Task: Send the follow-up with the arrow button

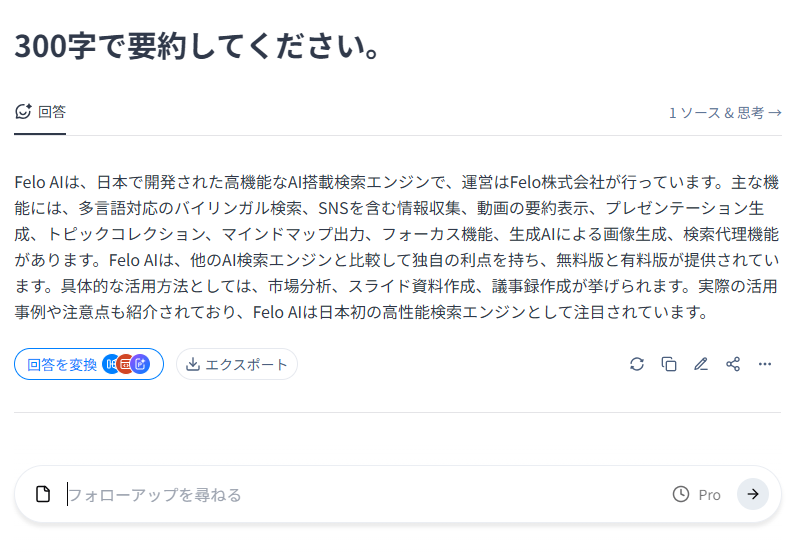Action: pos(752,494)
